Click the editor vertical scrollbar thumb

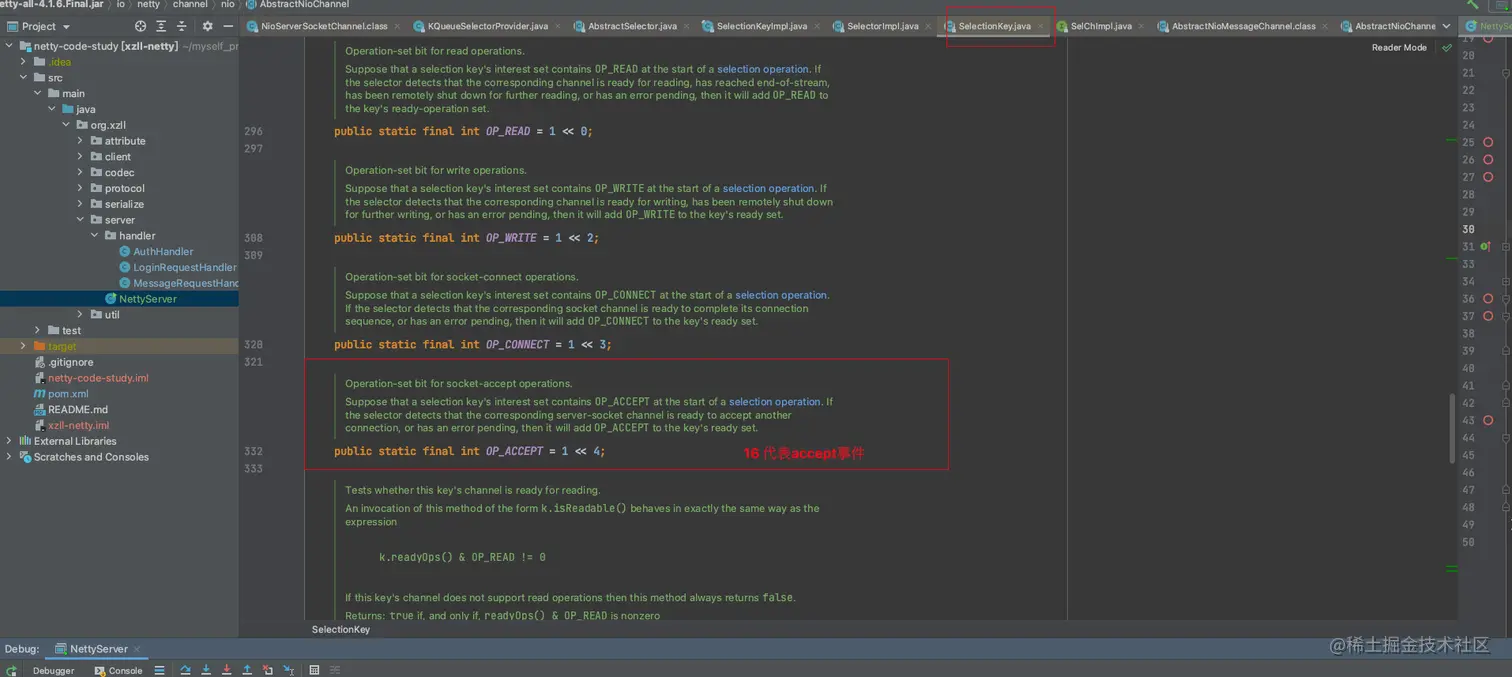click(1453, 428)
